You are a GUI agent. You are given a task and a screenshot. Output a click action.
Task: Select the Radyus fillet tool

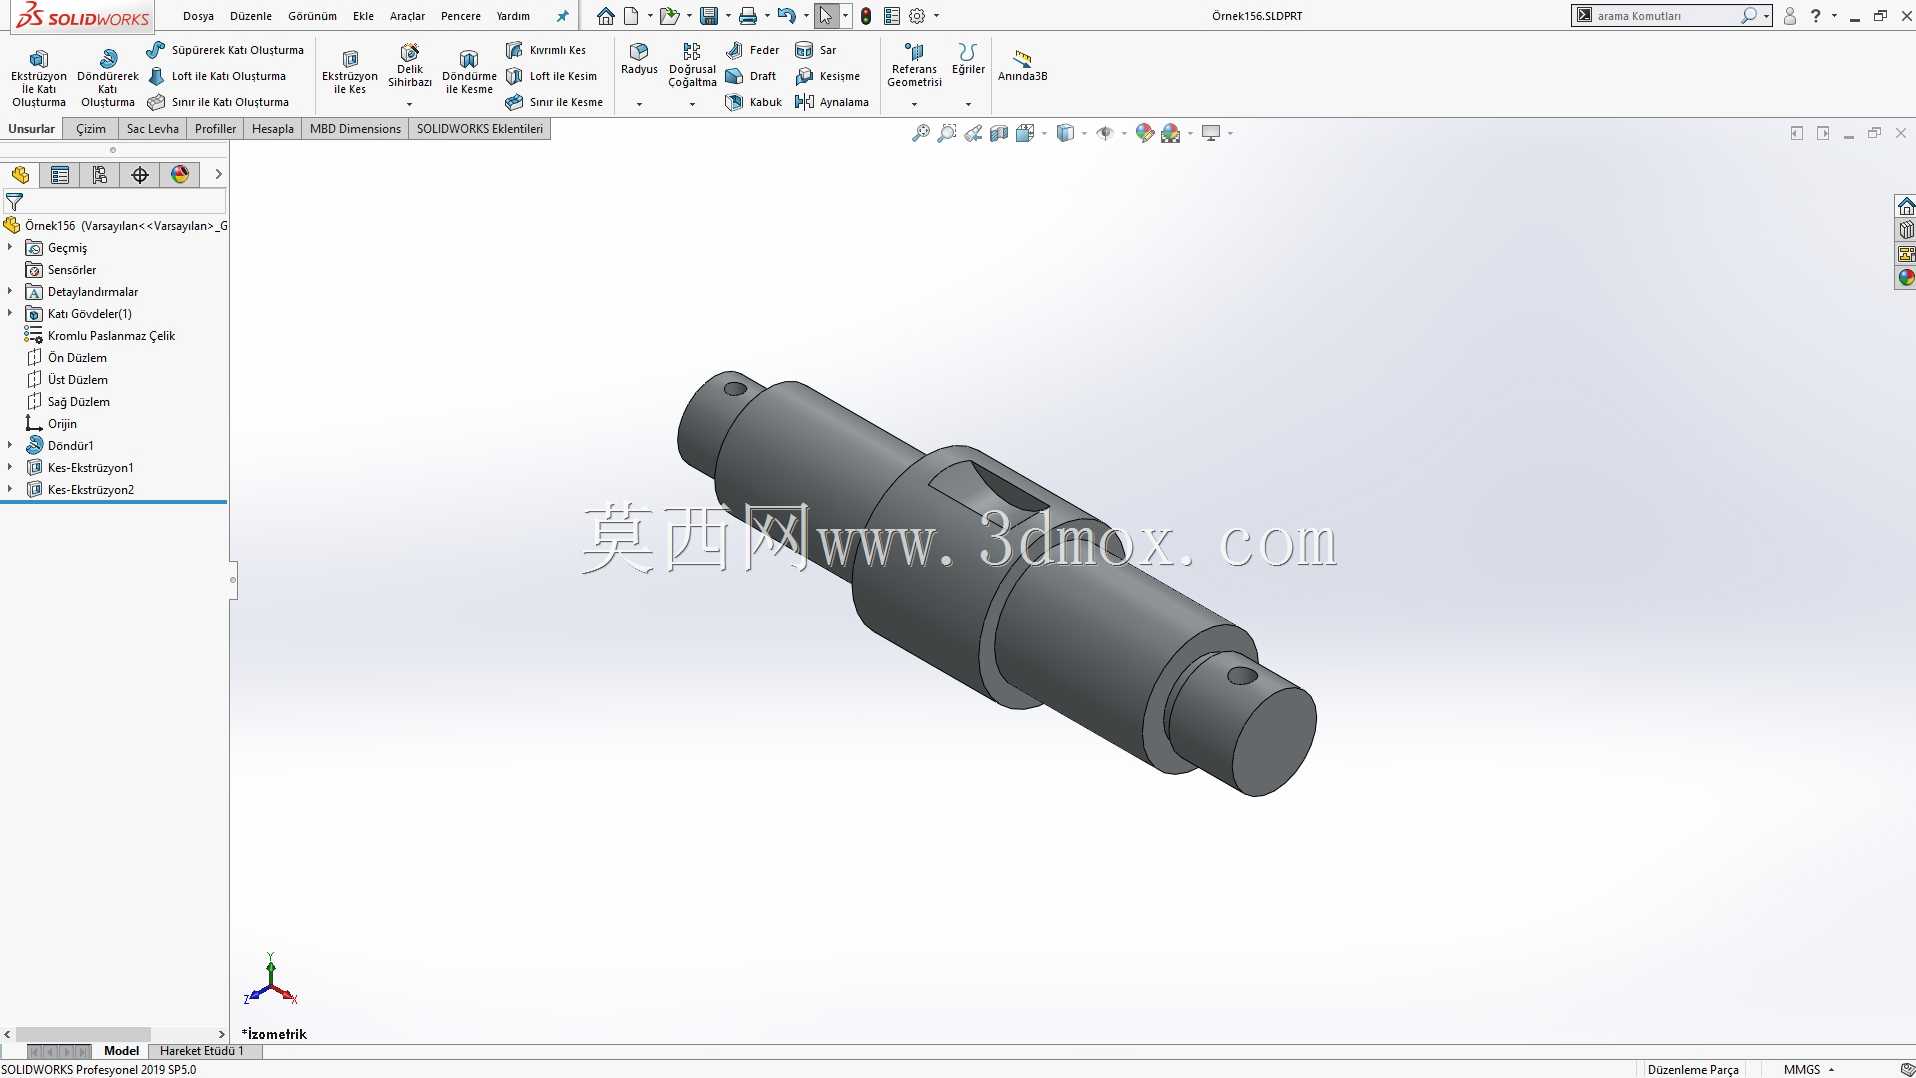pos(639,59)
